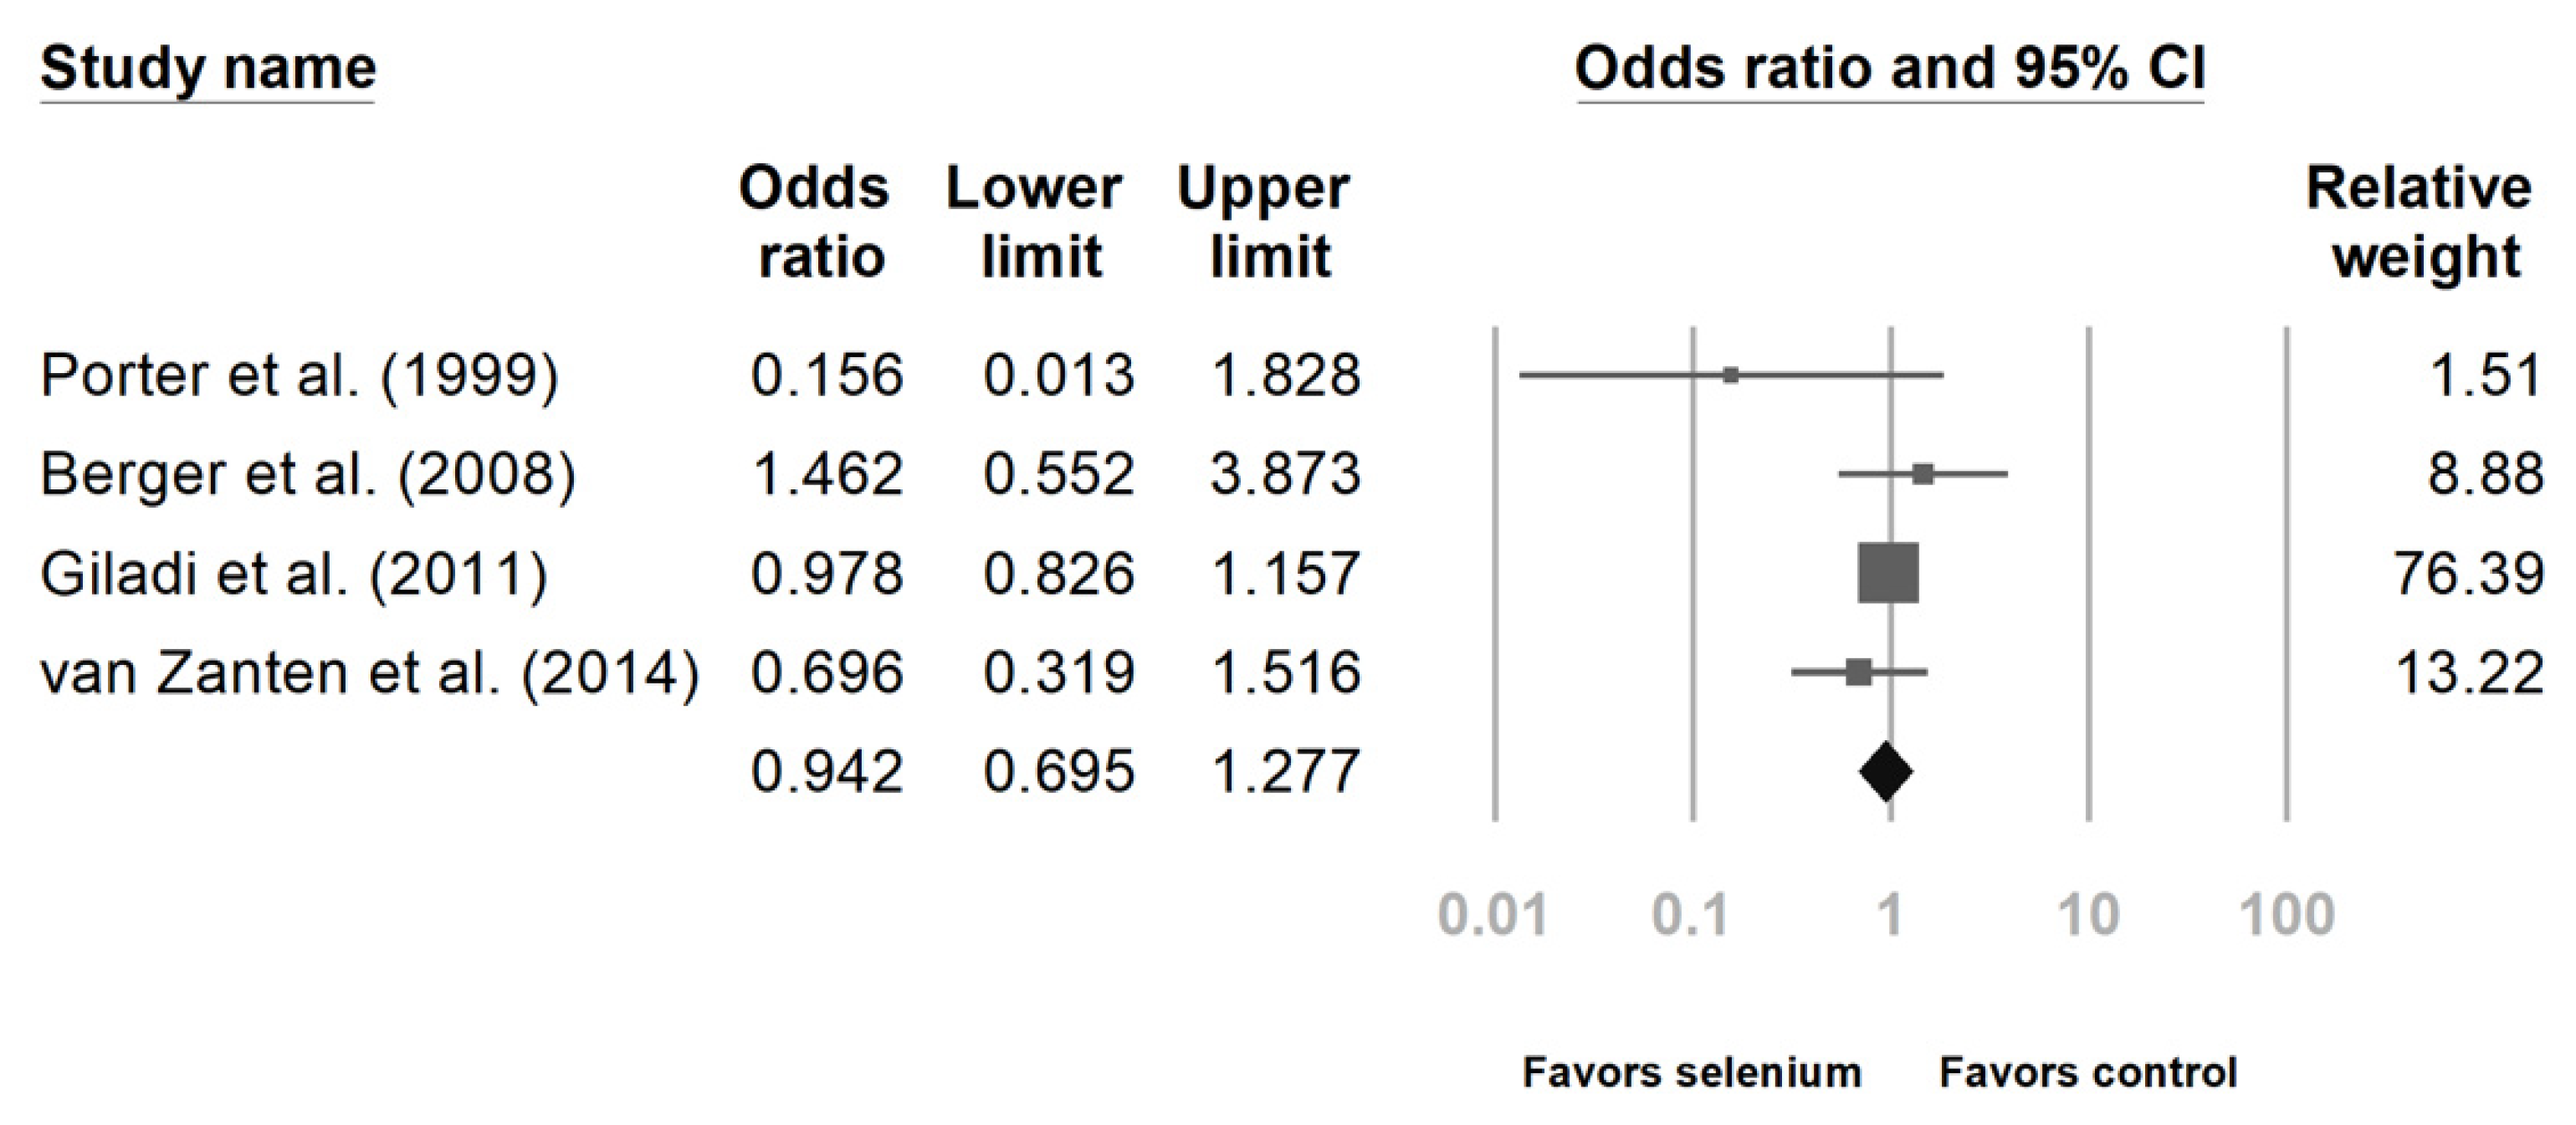Select the "Lower limit" column header
The height and width of the screenshot is (1125, 2576).
coord(1035,222)
